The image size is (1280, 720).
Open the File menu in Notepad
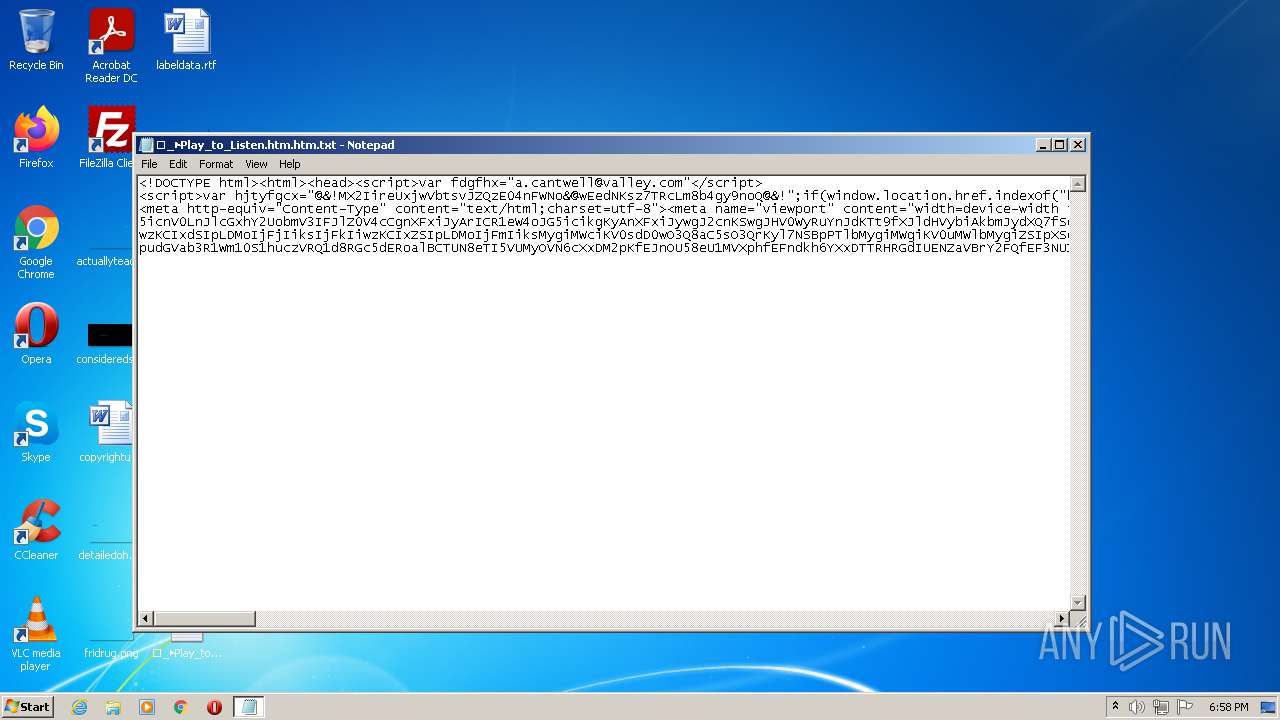tap(149, 164)
